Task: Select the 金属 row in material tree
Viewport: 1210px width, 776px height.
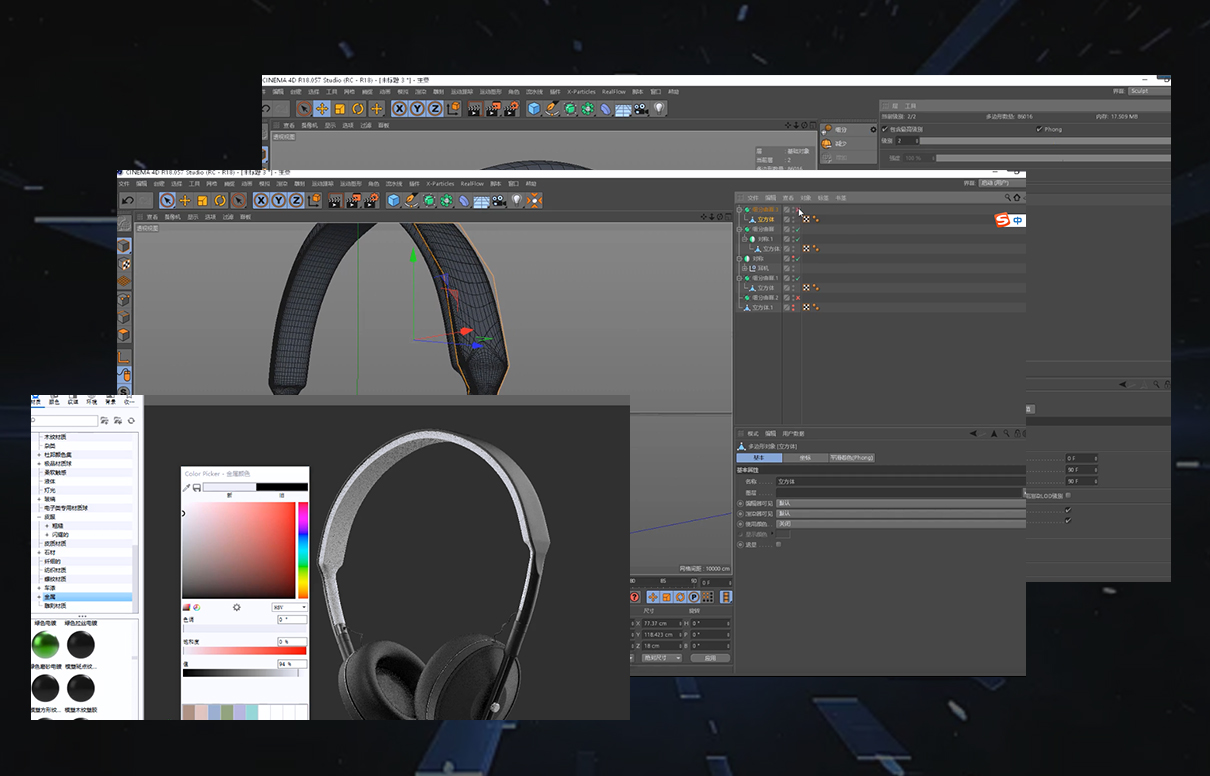Action: (85, 597)
